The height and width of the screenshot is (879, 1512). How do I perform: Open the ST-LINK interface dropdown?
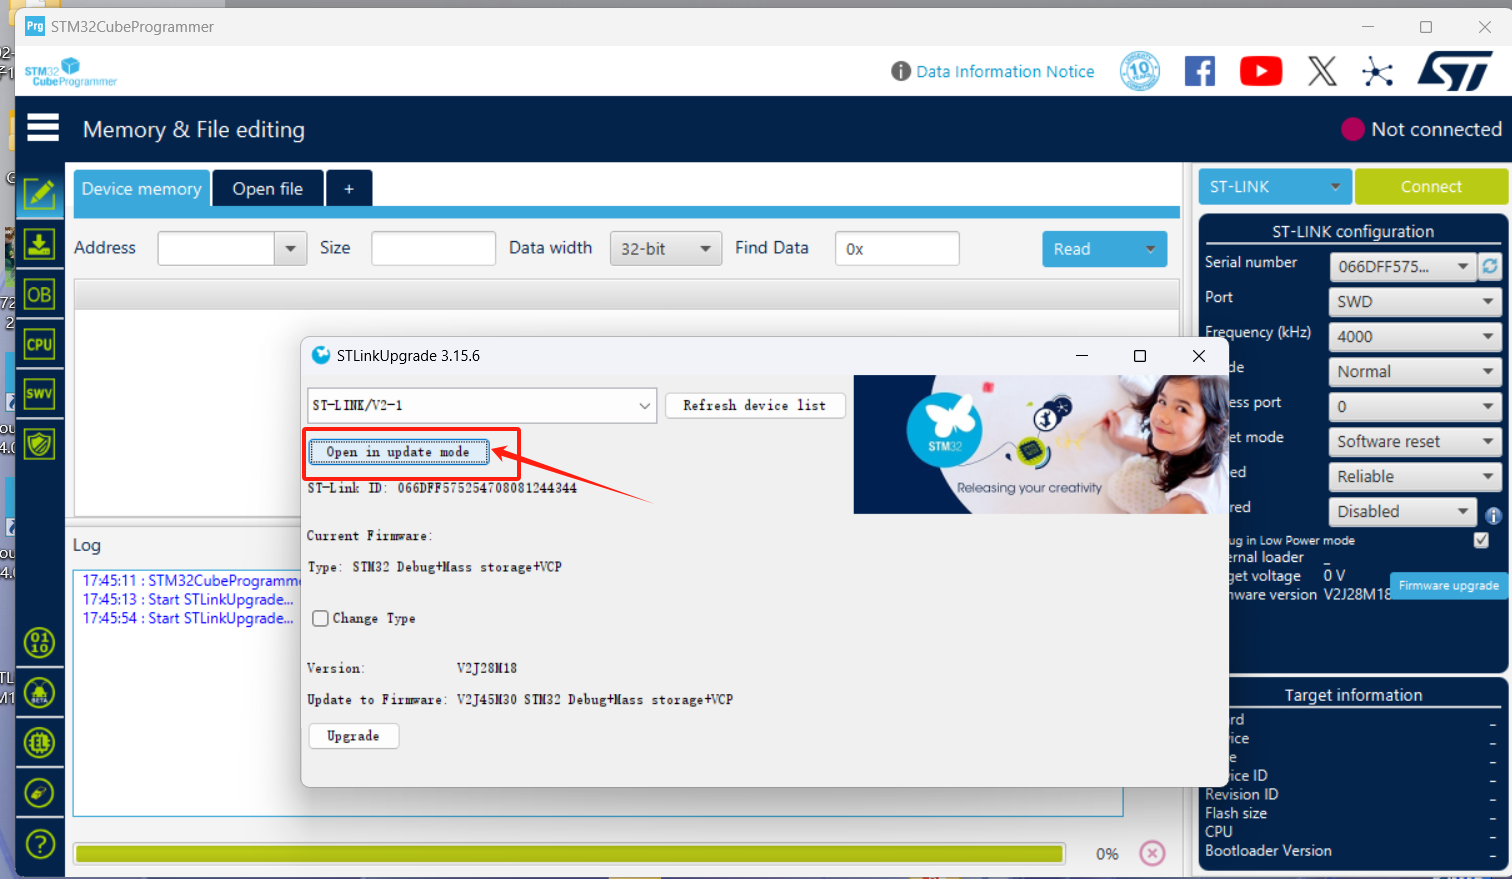pyautogui.click(x=1275, y=187)
